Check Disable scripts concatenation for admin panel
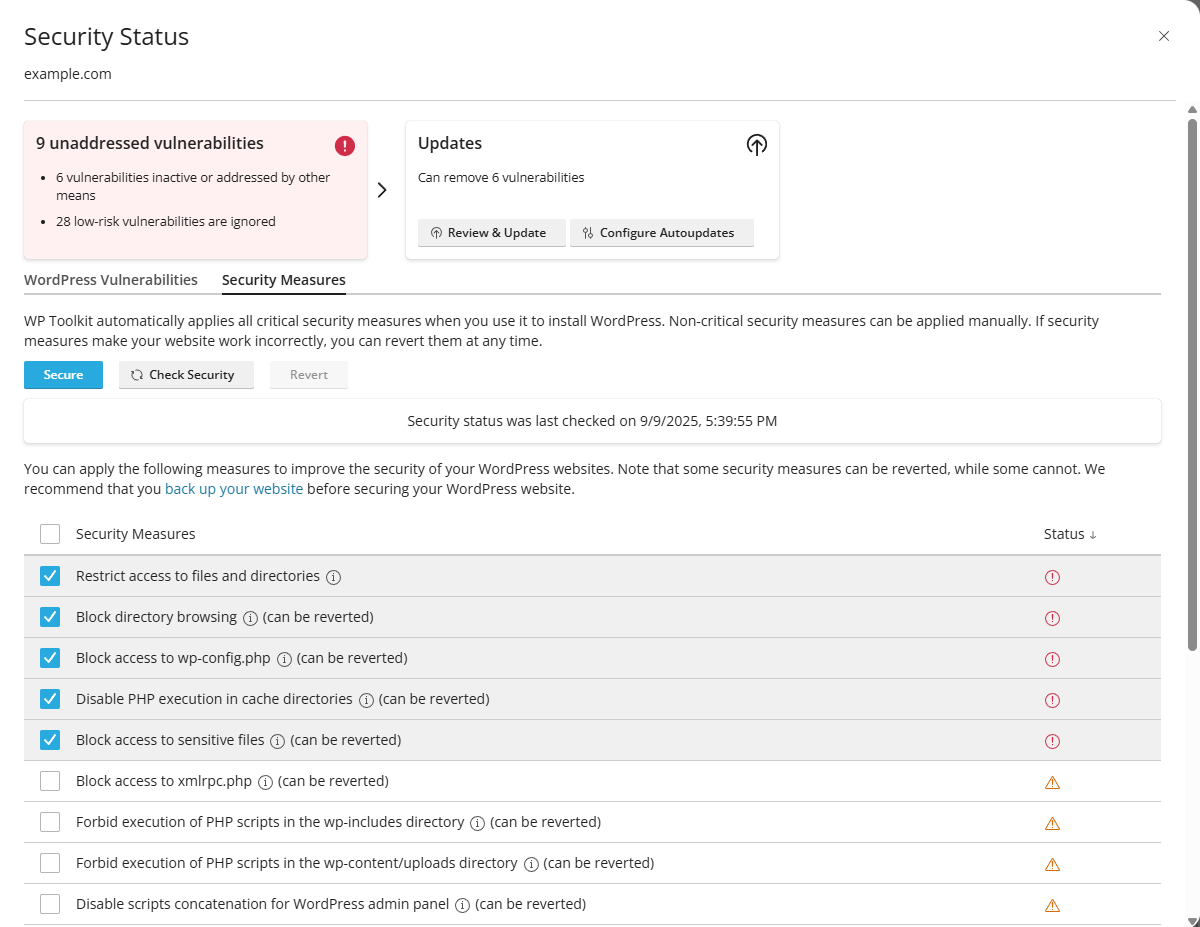This screenshot has height=927, width=1200. coord(50,904)
